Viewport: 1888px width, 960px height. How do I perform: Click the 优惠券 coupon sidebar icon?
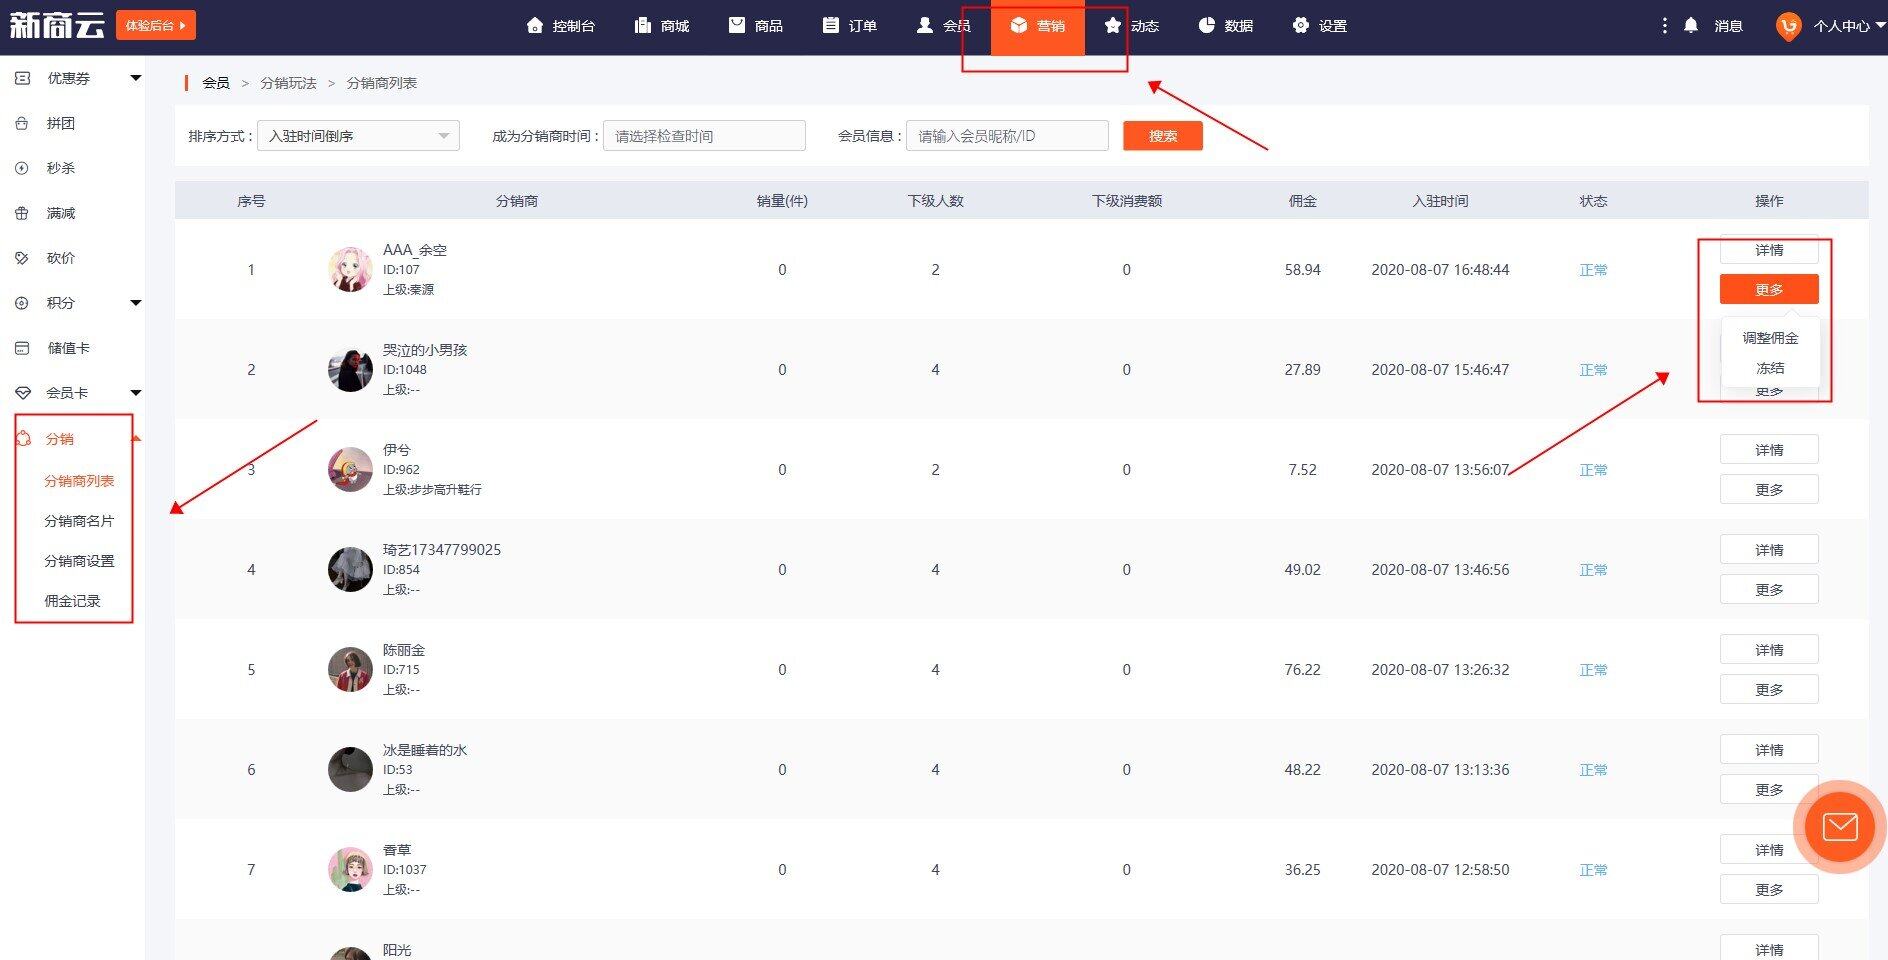click(x=22, y=78)
